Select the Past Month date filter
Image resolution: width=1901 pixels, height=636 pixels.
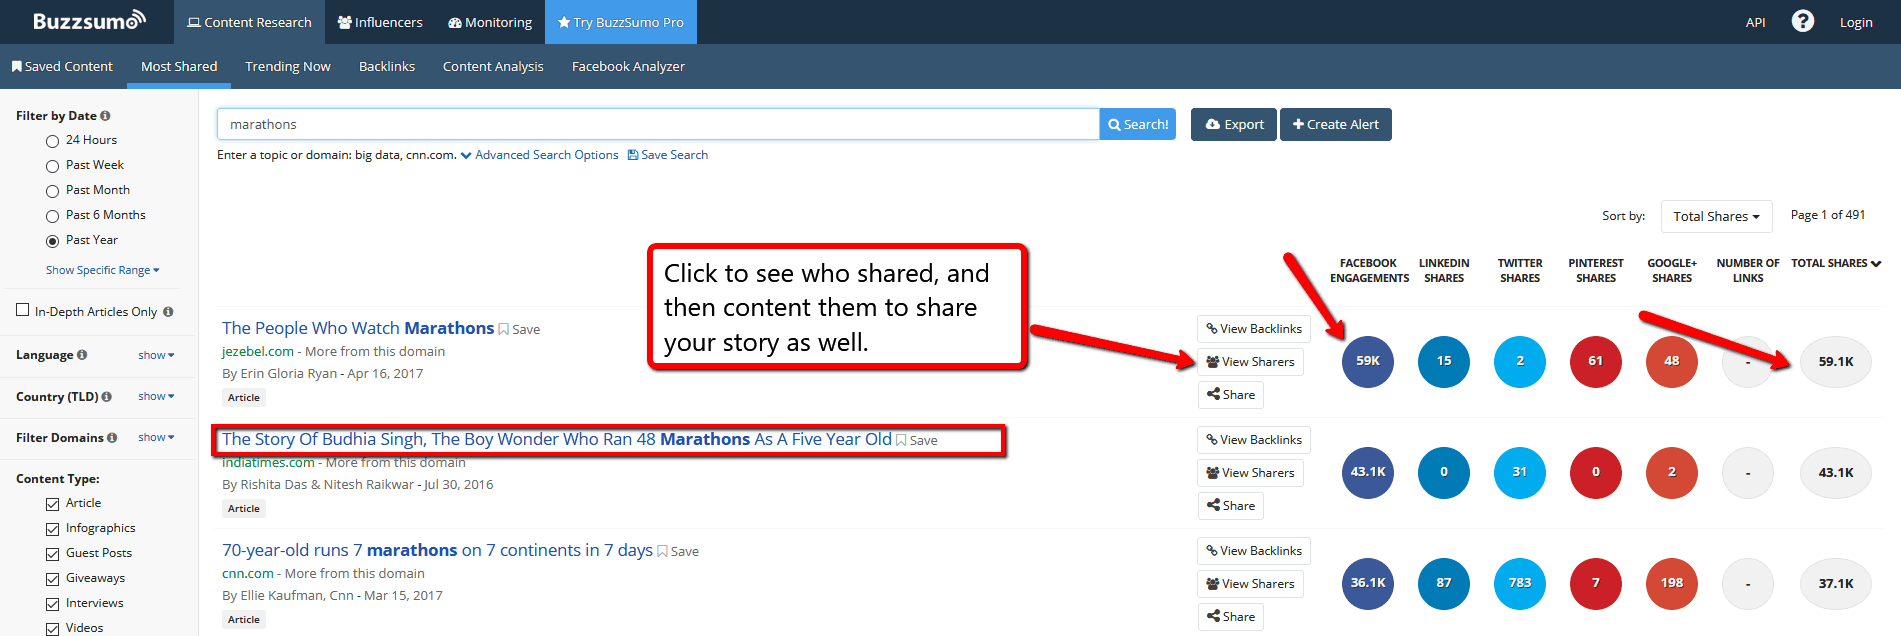(52, 191)
